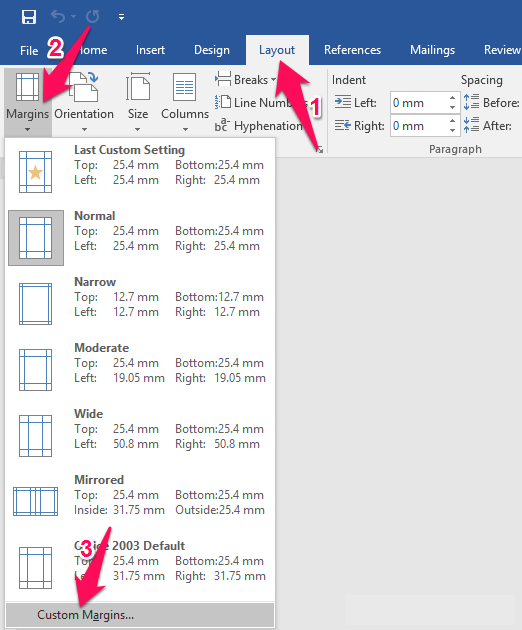Increase the Left indent value with stepper
522x630 pixels.
click(452, 98)
